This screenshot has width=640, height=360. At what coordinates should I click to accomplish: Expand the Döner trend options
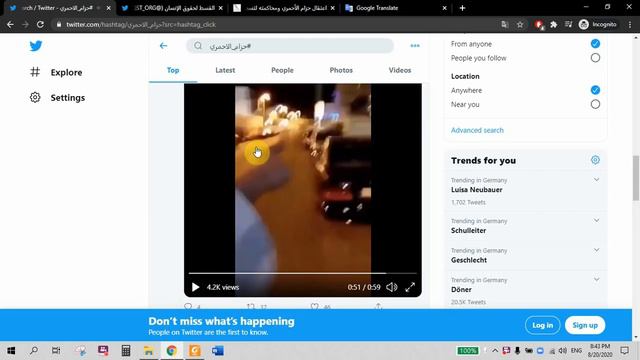(596, 280)
